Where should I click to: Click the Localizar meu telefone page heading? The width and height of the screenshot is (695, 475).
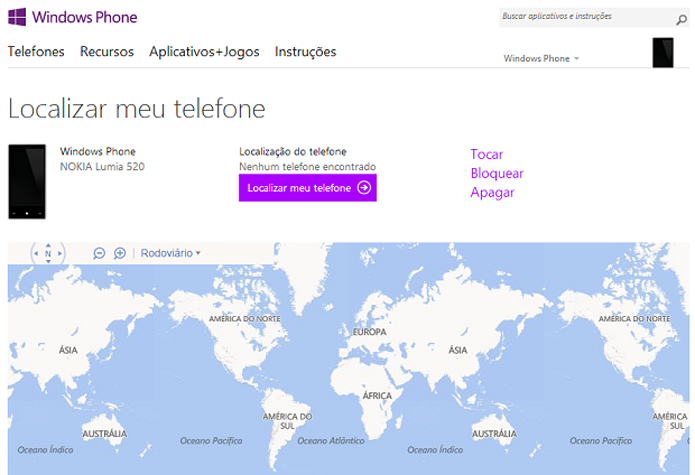[137, 109]
